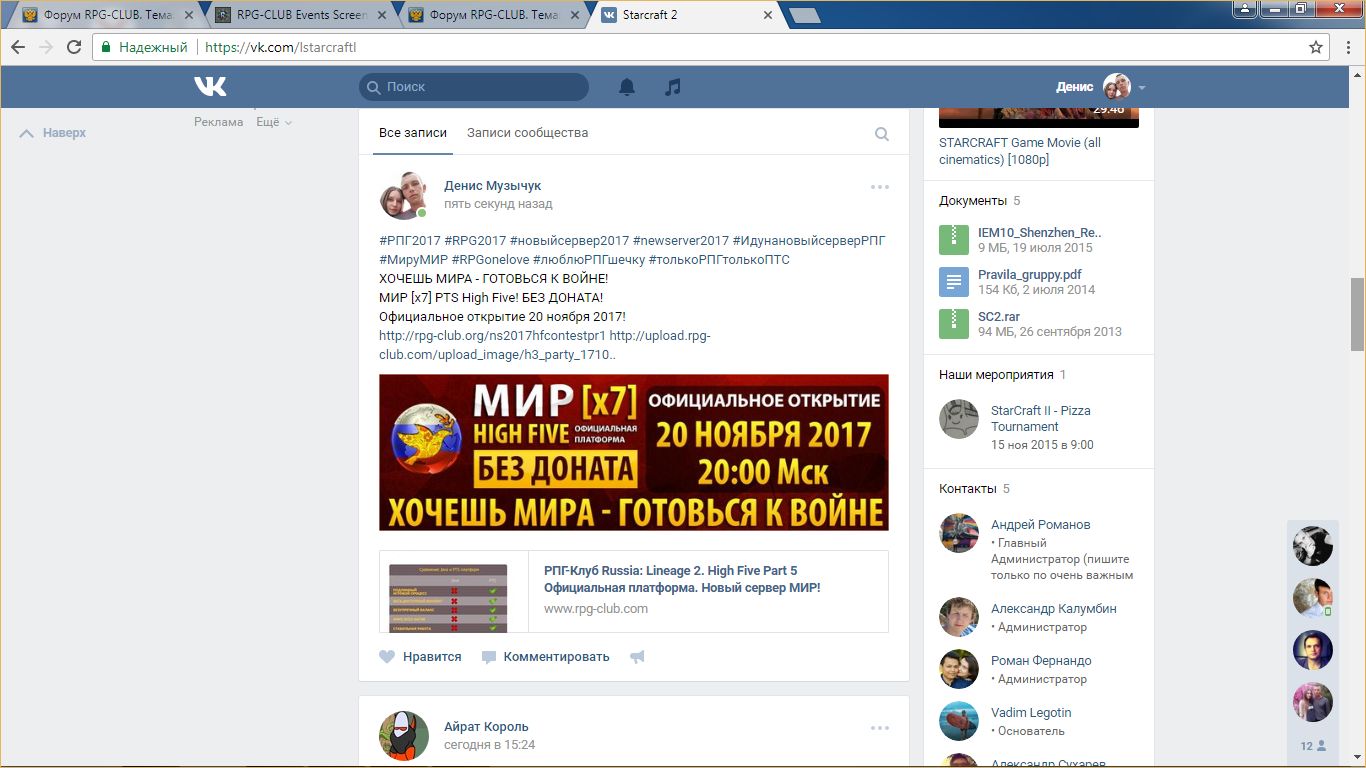Viewport: 1366px width, 768px height.
Task: Reload the page in Chrome
Action: tap(74, 47)
